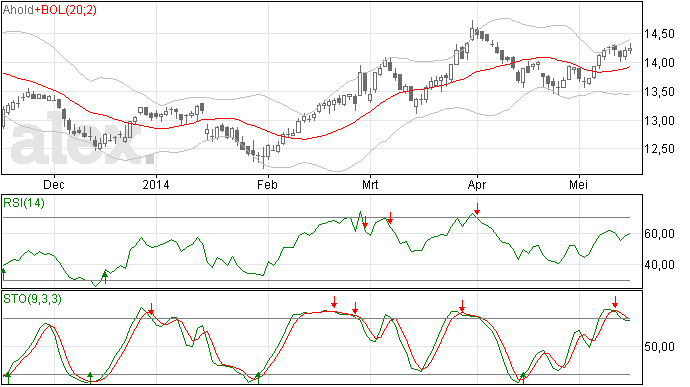Click the green stochastic buy arrow at February
690x387 pixels.
[258, 378]
